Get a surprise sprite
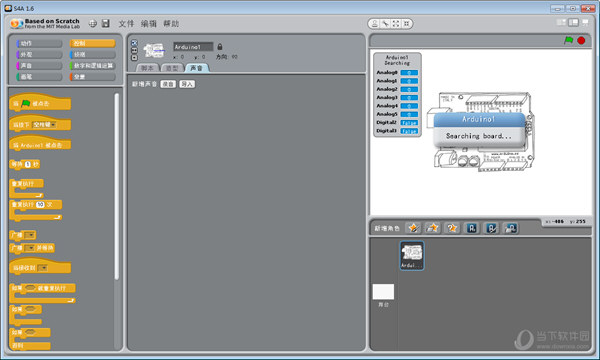Viewport: 600px width, 360px height. click(452, 228)
